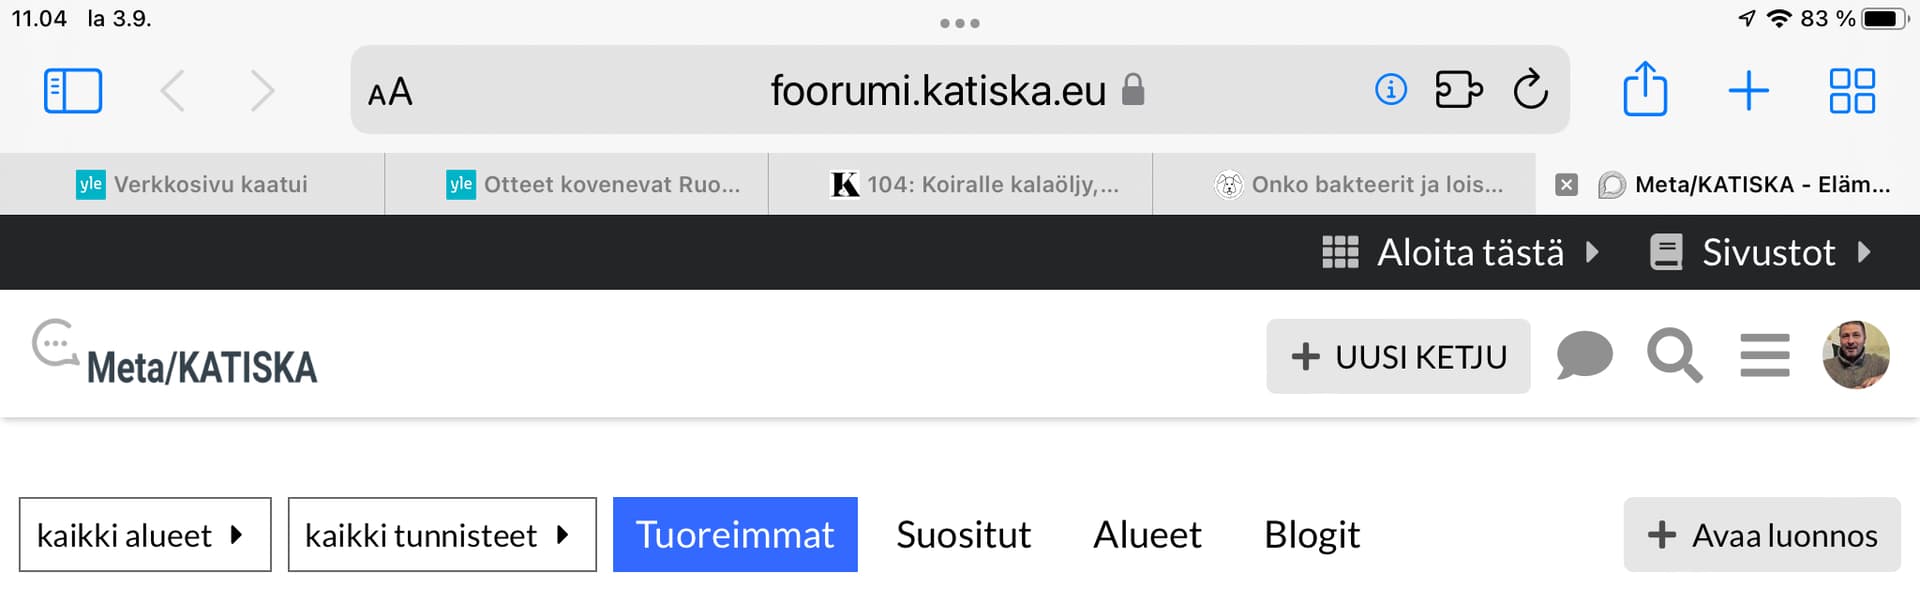The image size is (1920, 603).
Task: Open the user profile avatar
Action: [1855, 355]
